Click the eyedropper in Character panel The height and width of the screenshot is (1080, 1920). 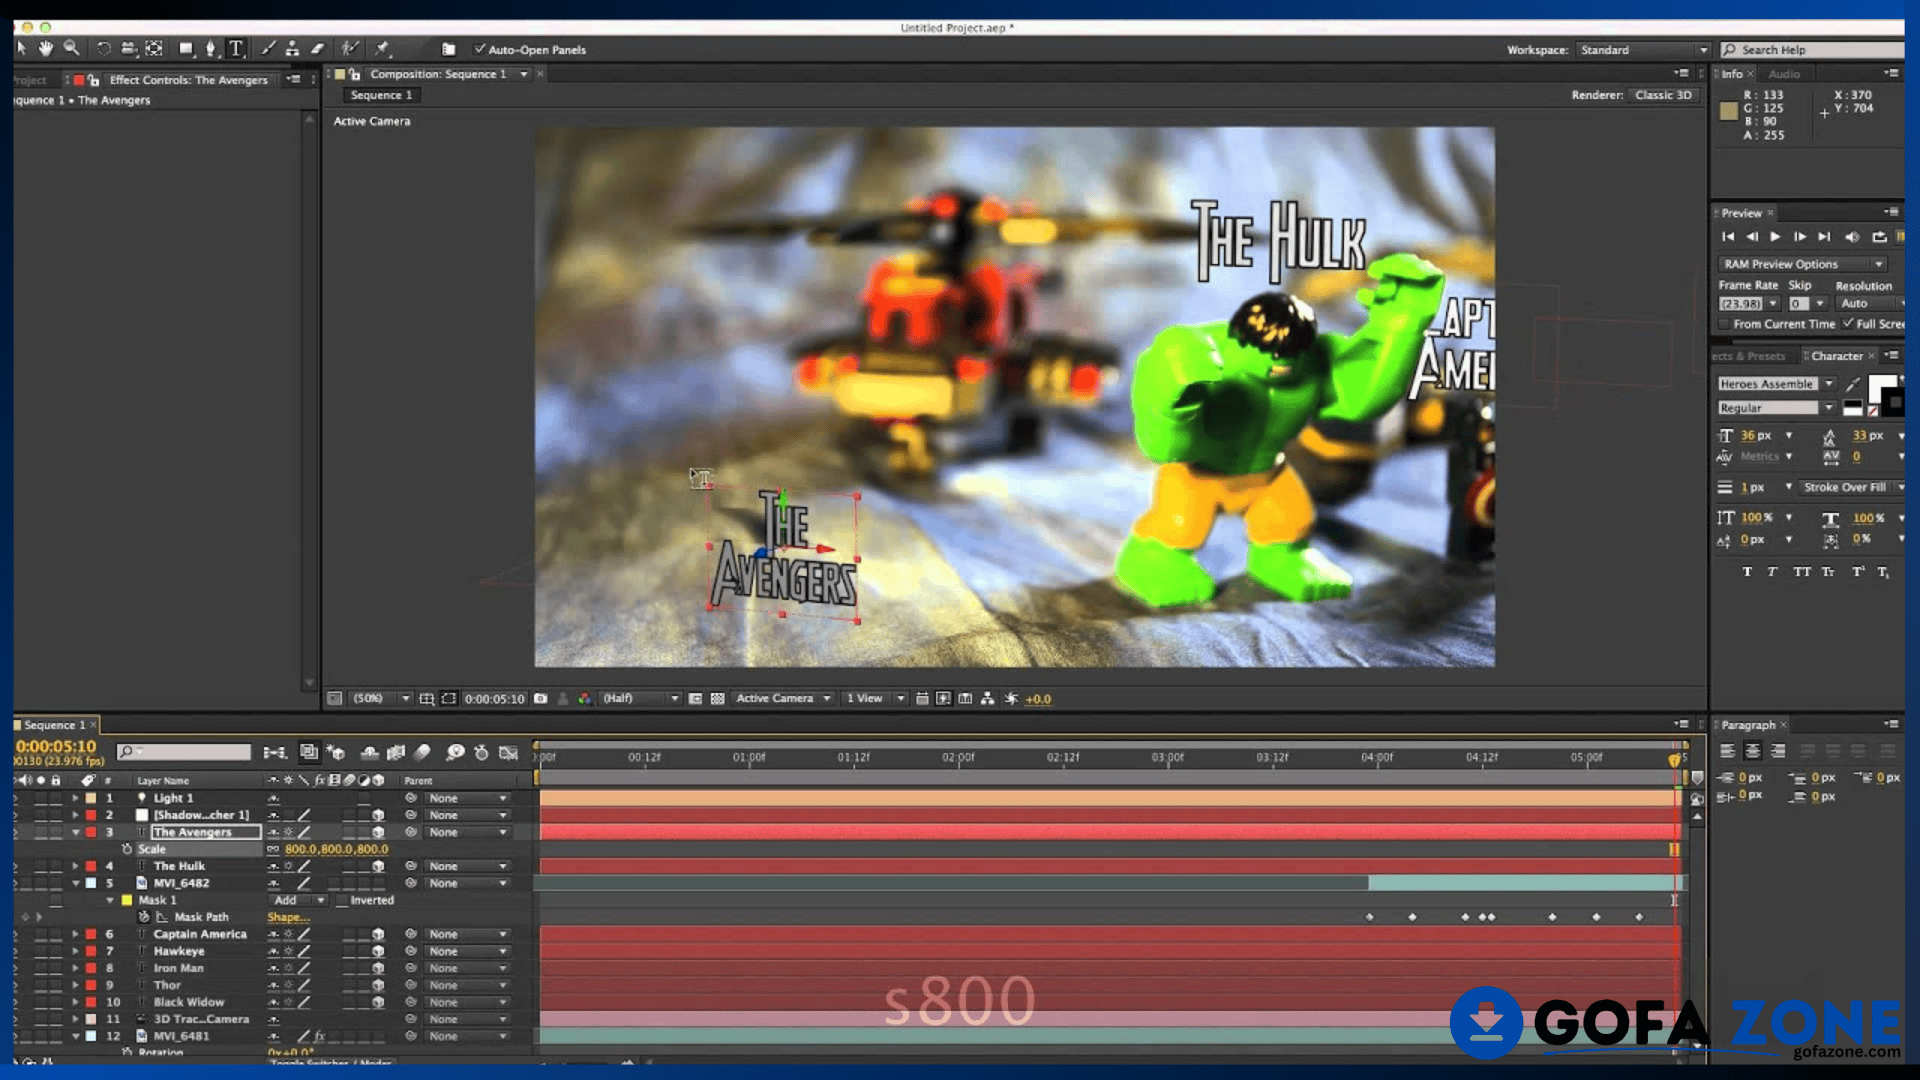point(1853,384)
